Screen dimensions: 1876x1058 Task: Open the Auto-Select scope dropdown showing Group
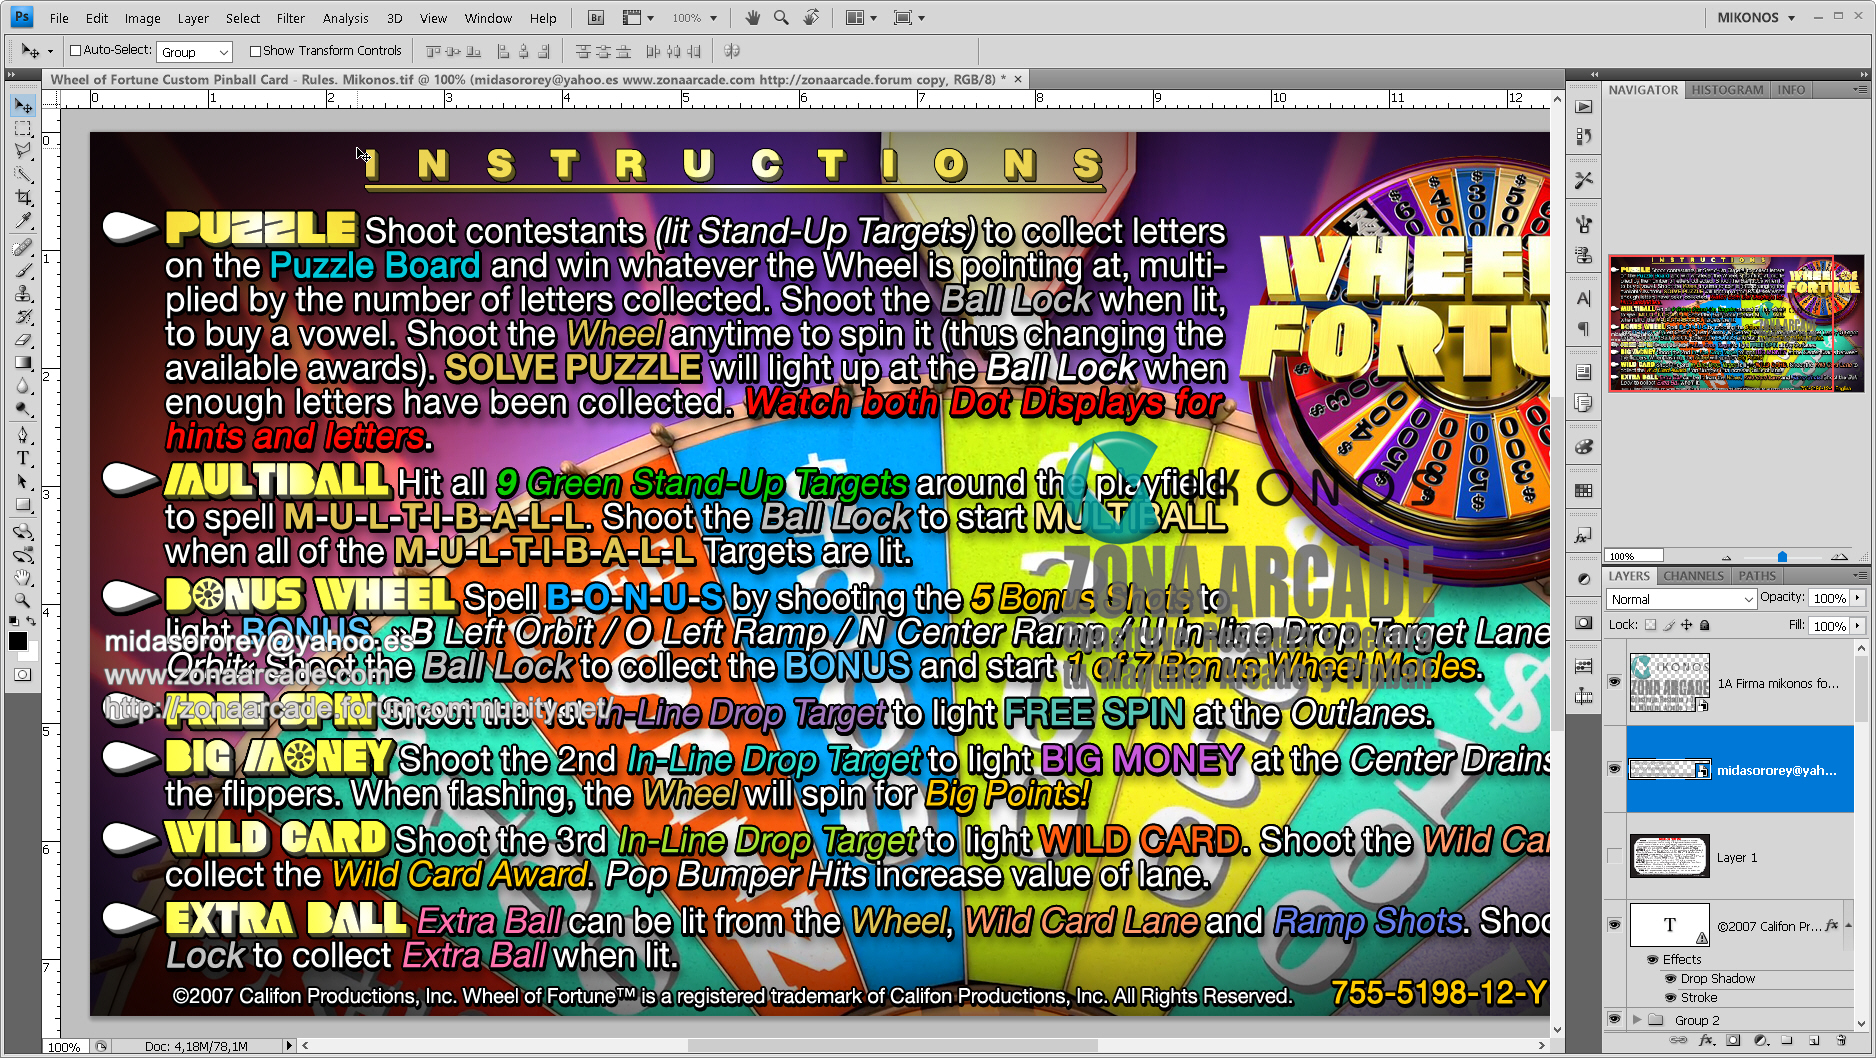(x=194, y=50)
